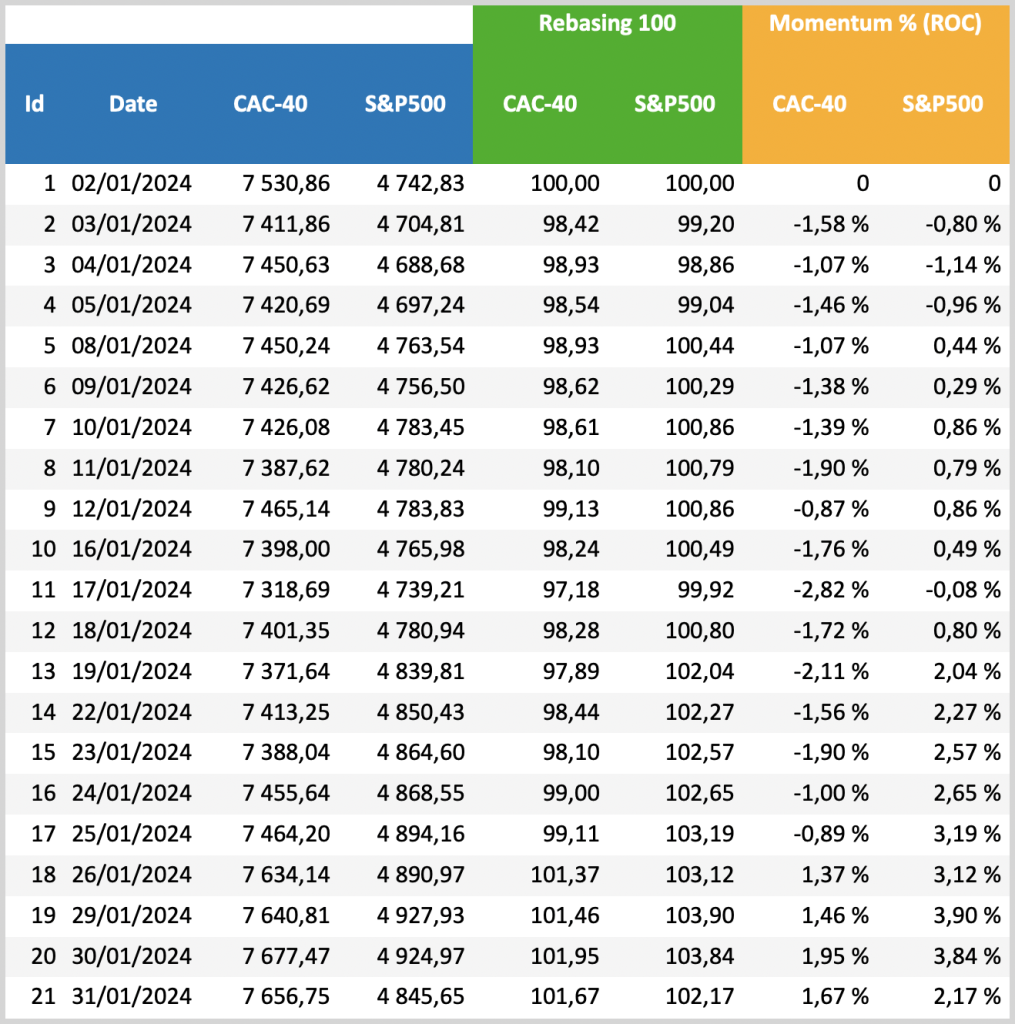Select the cell showing 4 864,60
The width and height of the screenshot is (1015, 1024).
click(x=421, y=752)
